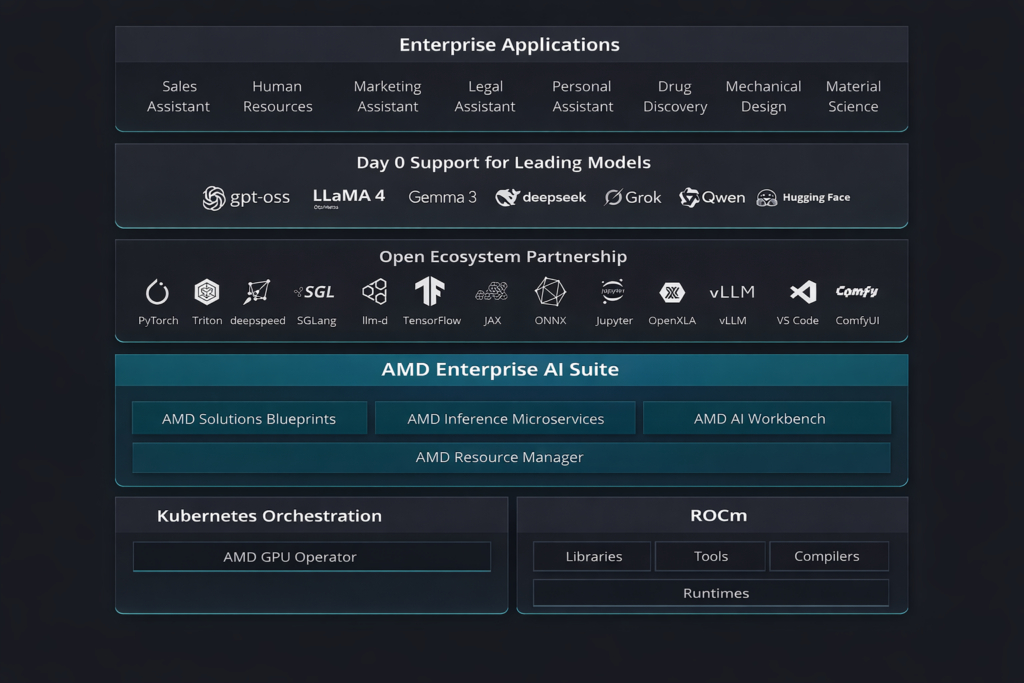Click the Hugging Face logo

point(803,198)
